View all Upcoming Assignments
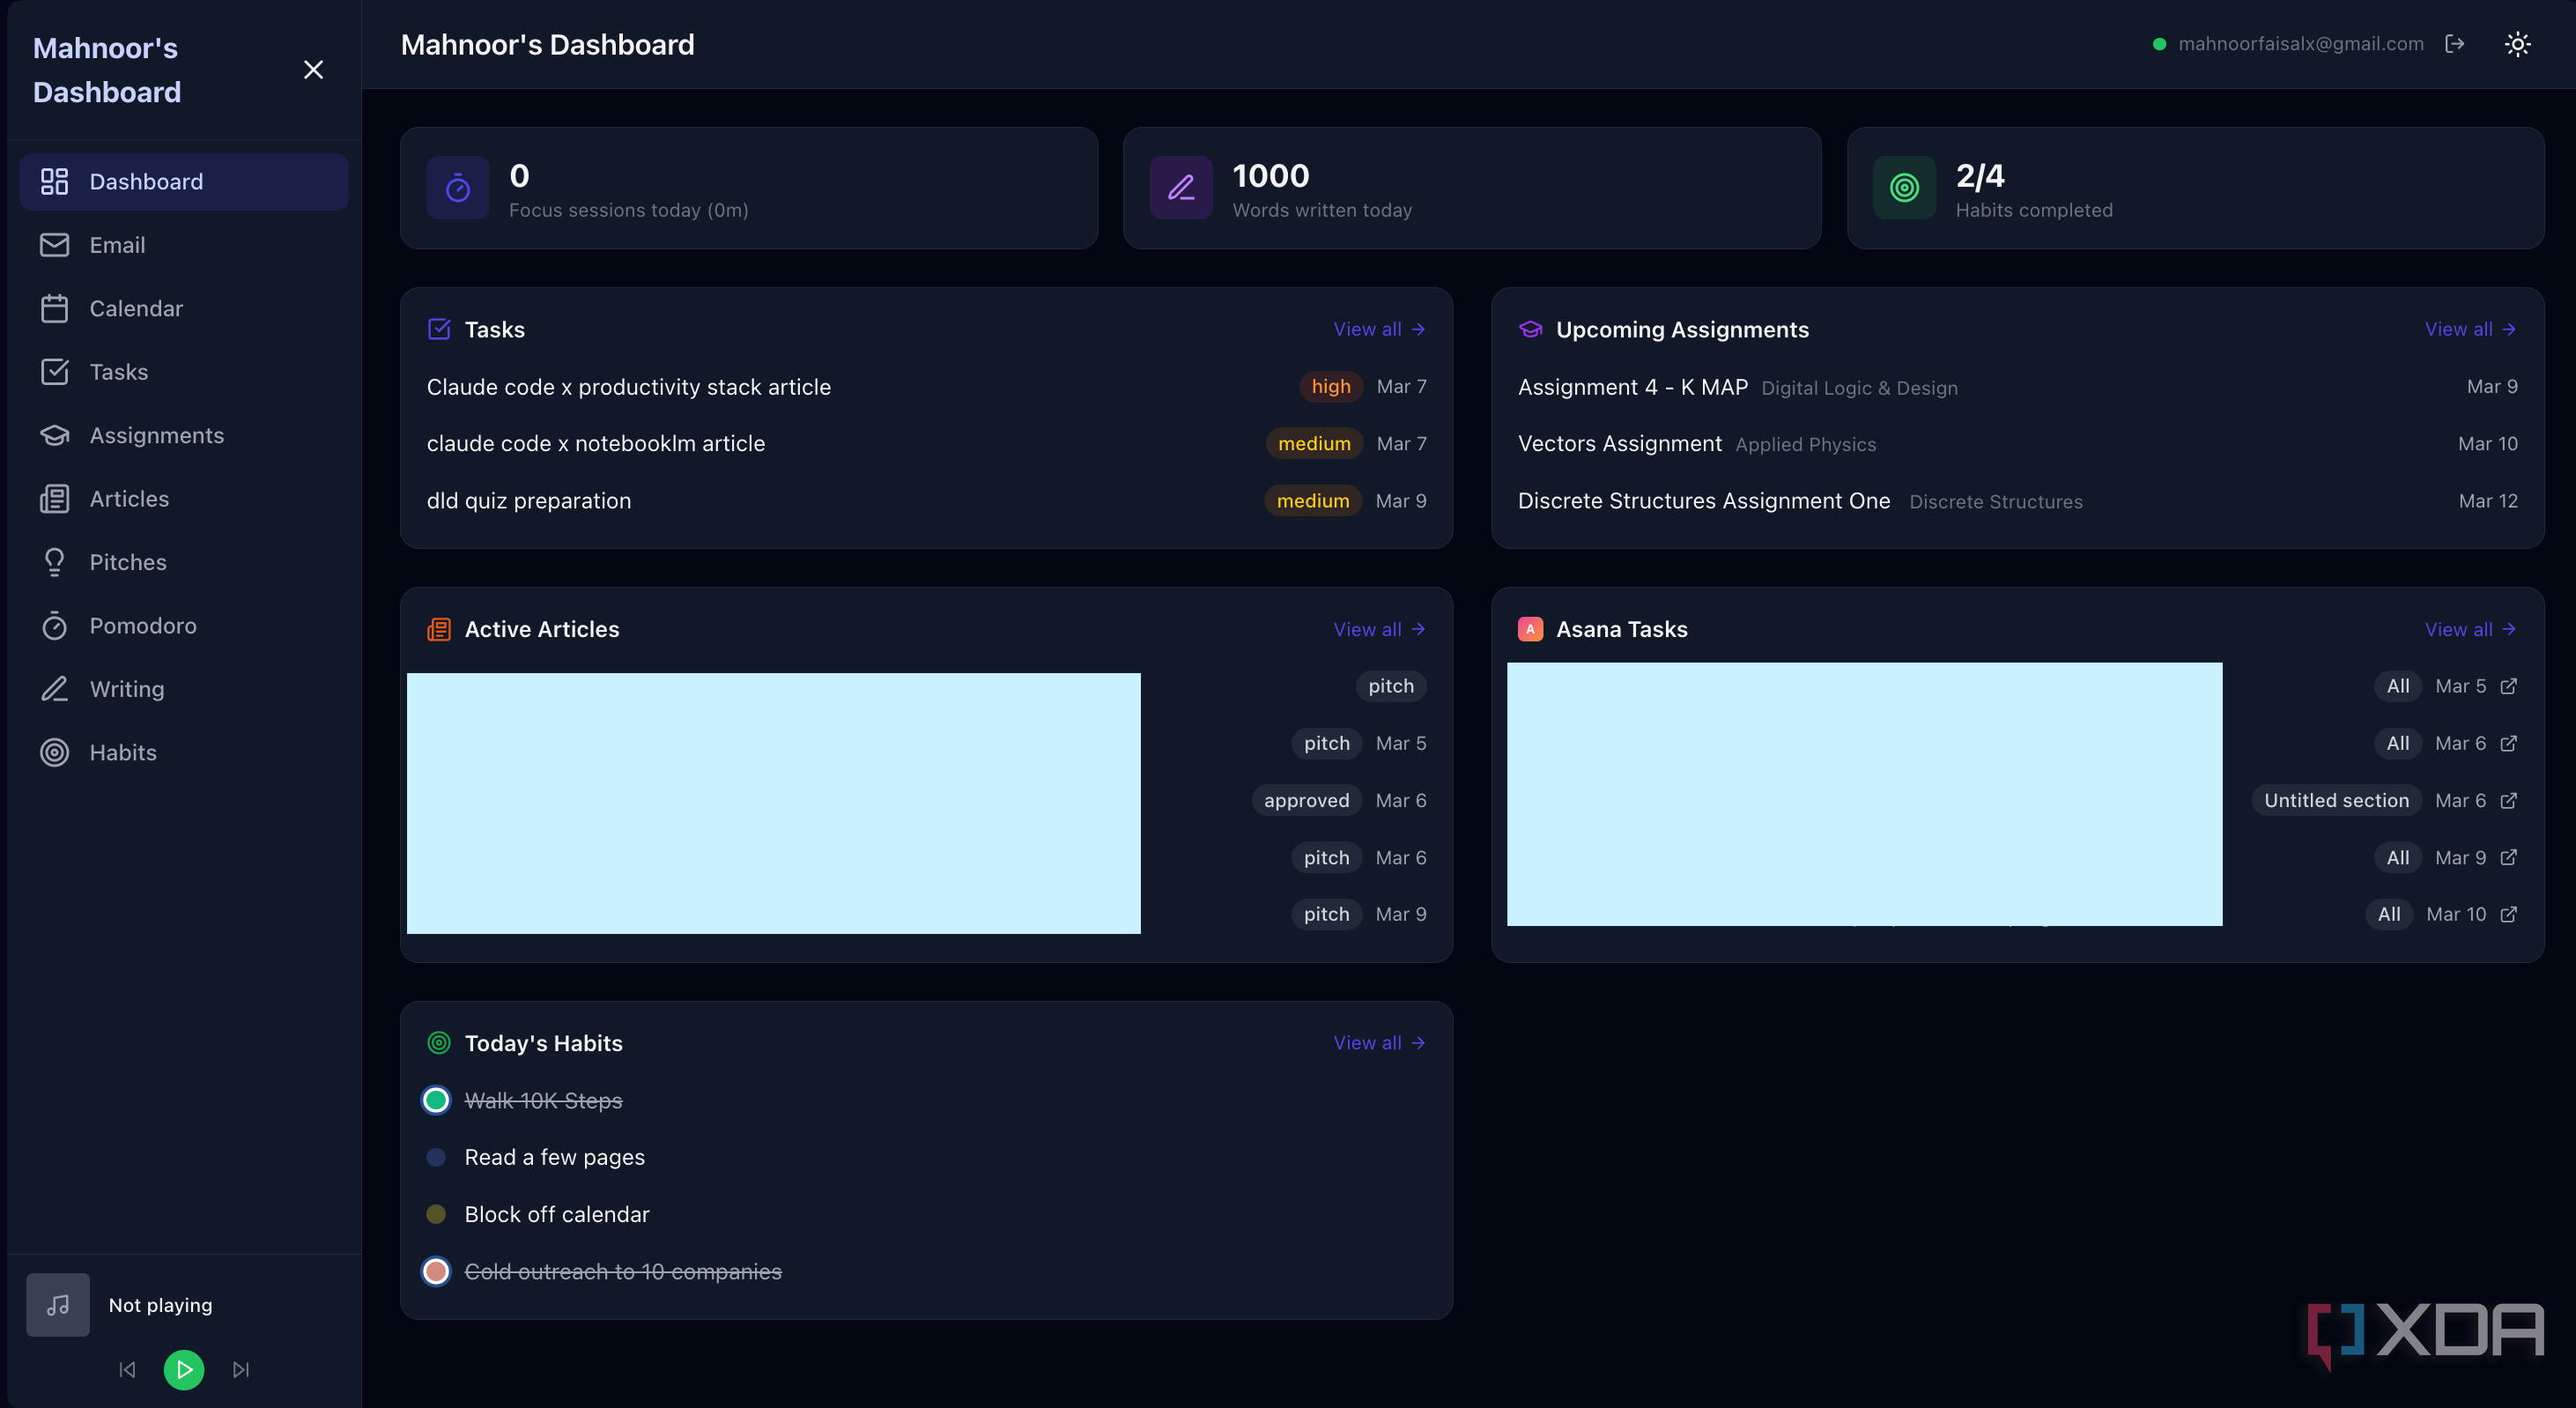The image size is (2576, 1408). [2470, 329]
